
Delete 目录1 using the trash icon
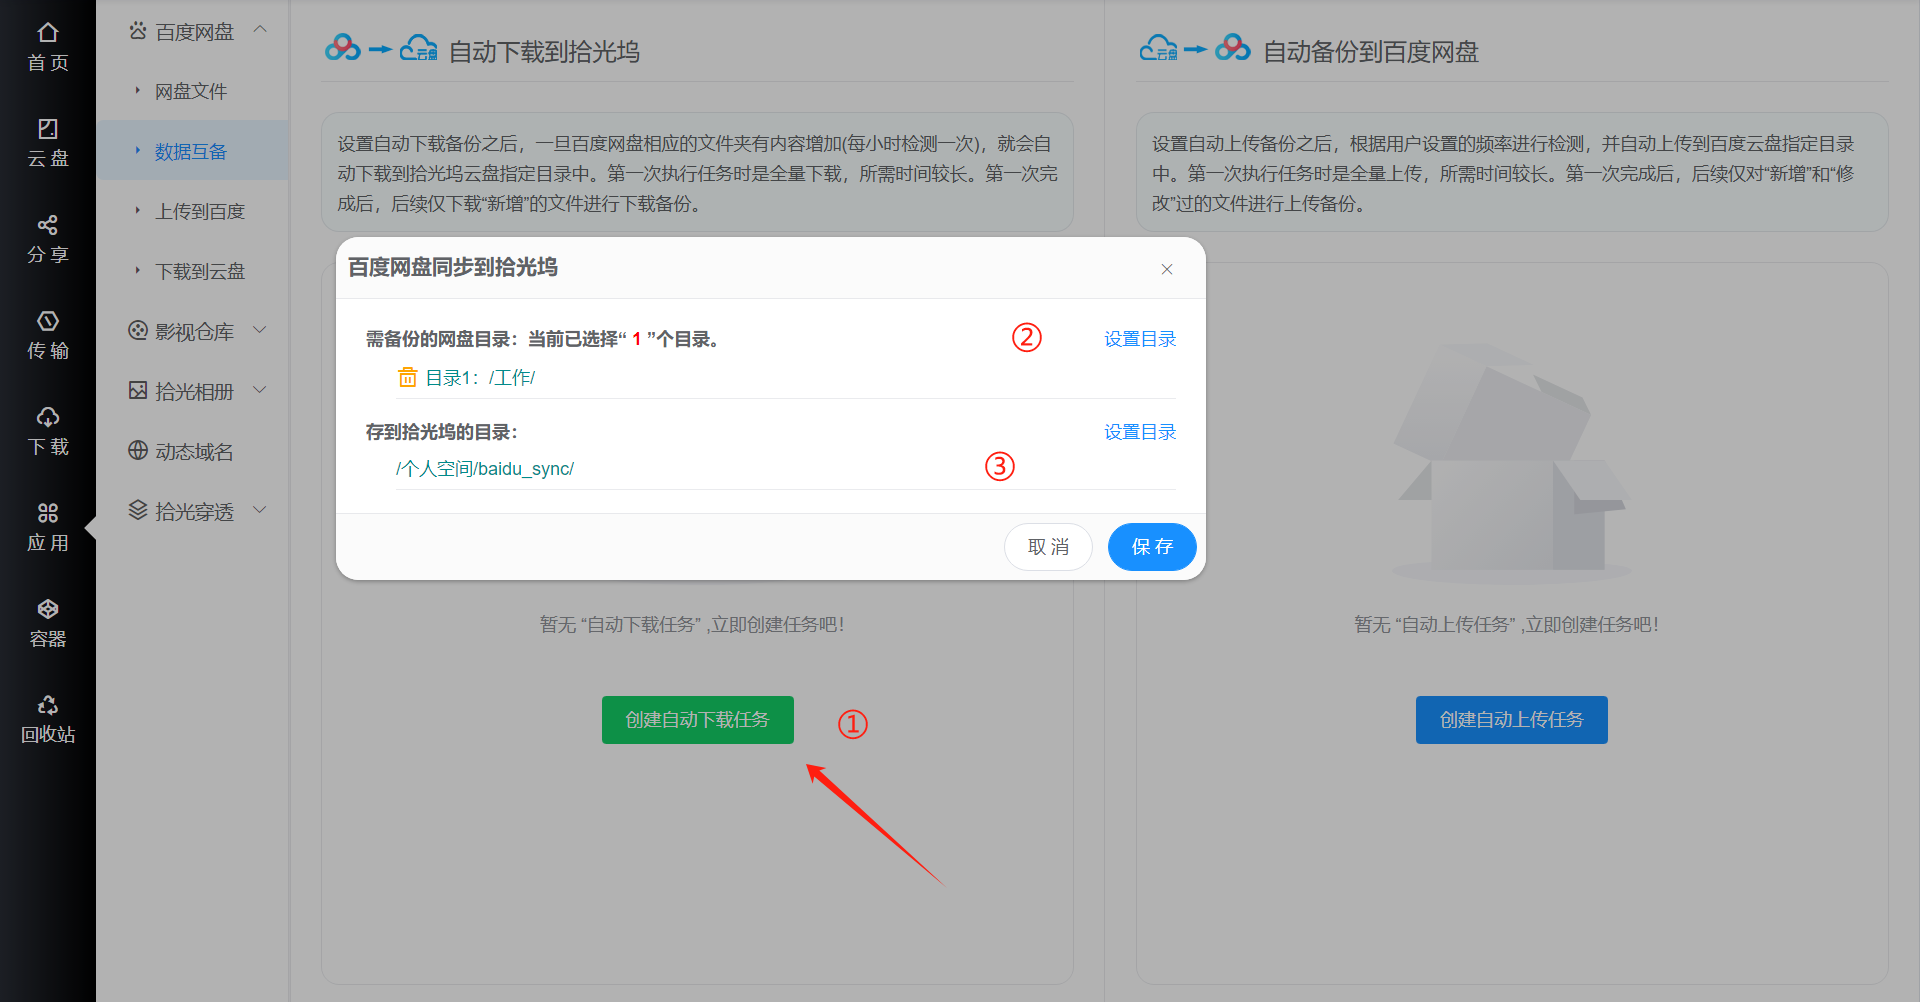tap(407, 377)
